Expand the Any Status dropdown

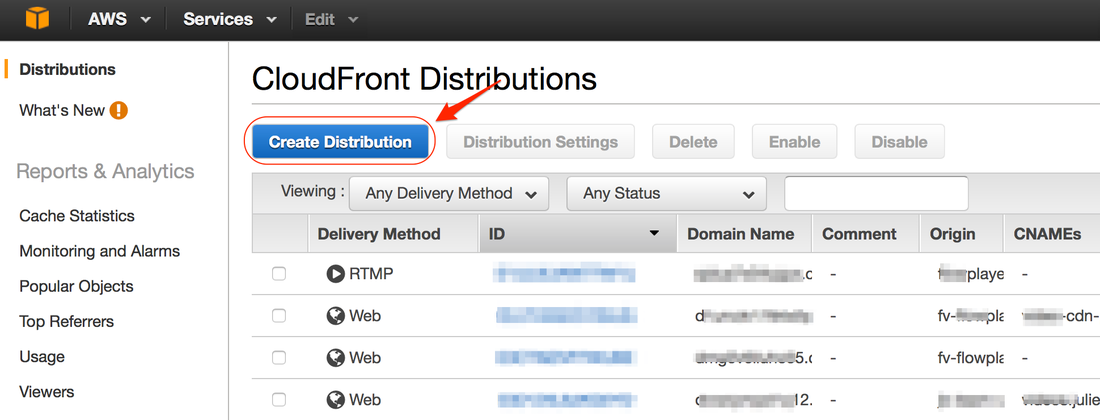[666, 194]
